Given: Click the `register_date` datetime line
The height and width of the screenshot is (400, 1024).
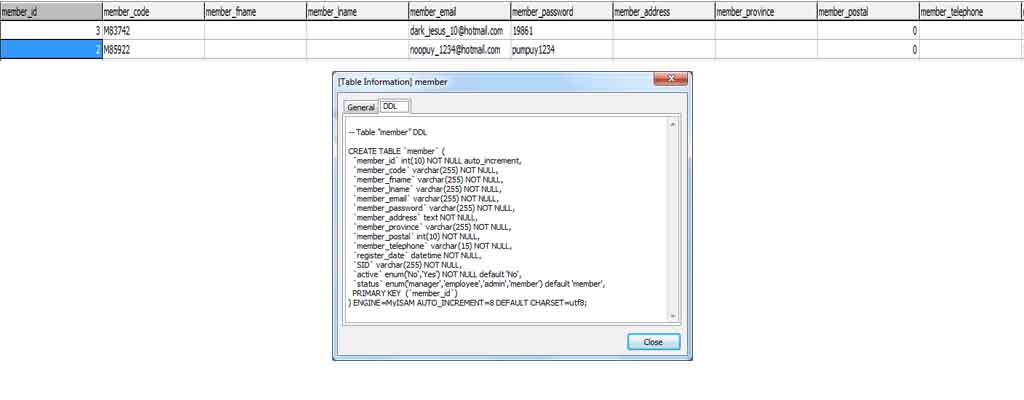Looking at the screenshot, I should tap(416, 256).
